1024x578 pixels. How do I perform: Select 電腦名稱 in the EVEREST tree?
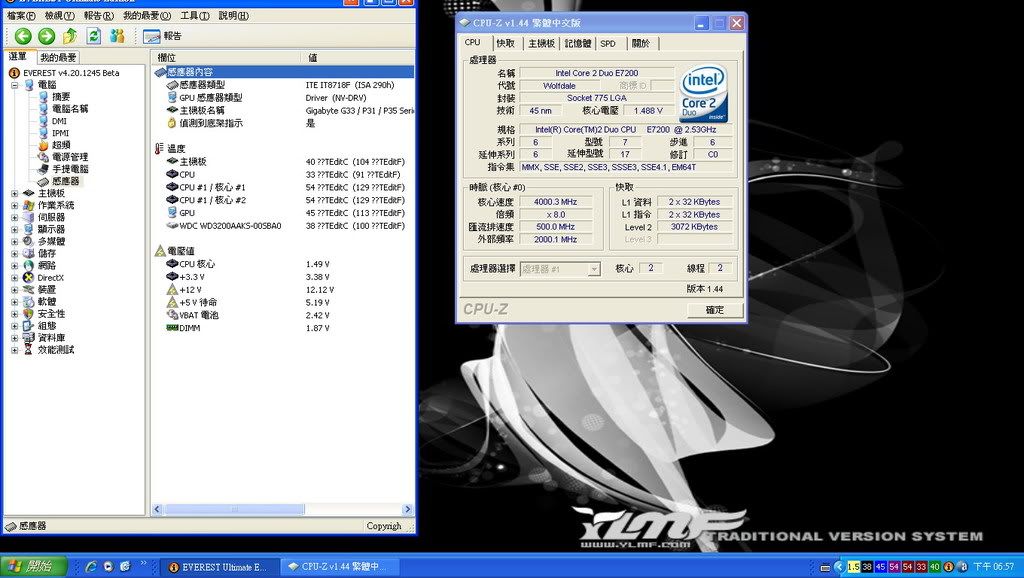(x=69, y=109)
